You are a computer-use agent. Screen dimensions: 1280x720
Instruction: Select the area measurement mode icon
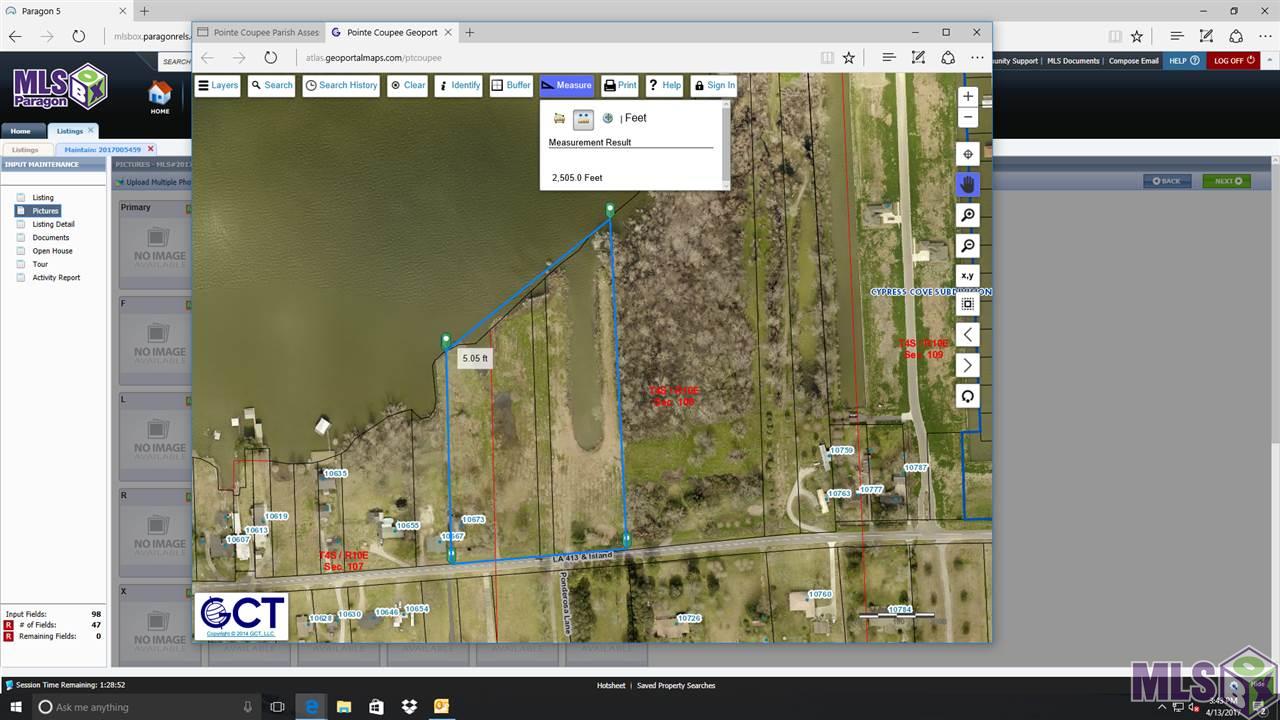(x=559, y=119)
